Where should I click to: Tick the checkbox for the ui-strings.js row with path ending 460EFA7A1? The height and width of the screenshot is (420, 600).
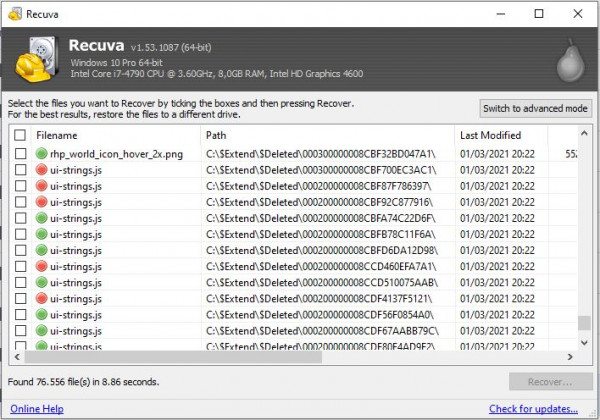click(21, 266)
